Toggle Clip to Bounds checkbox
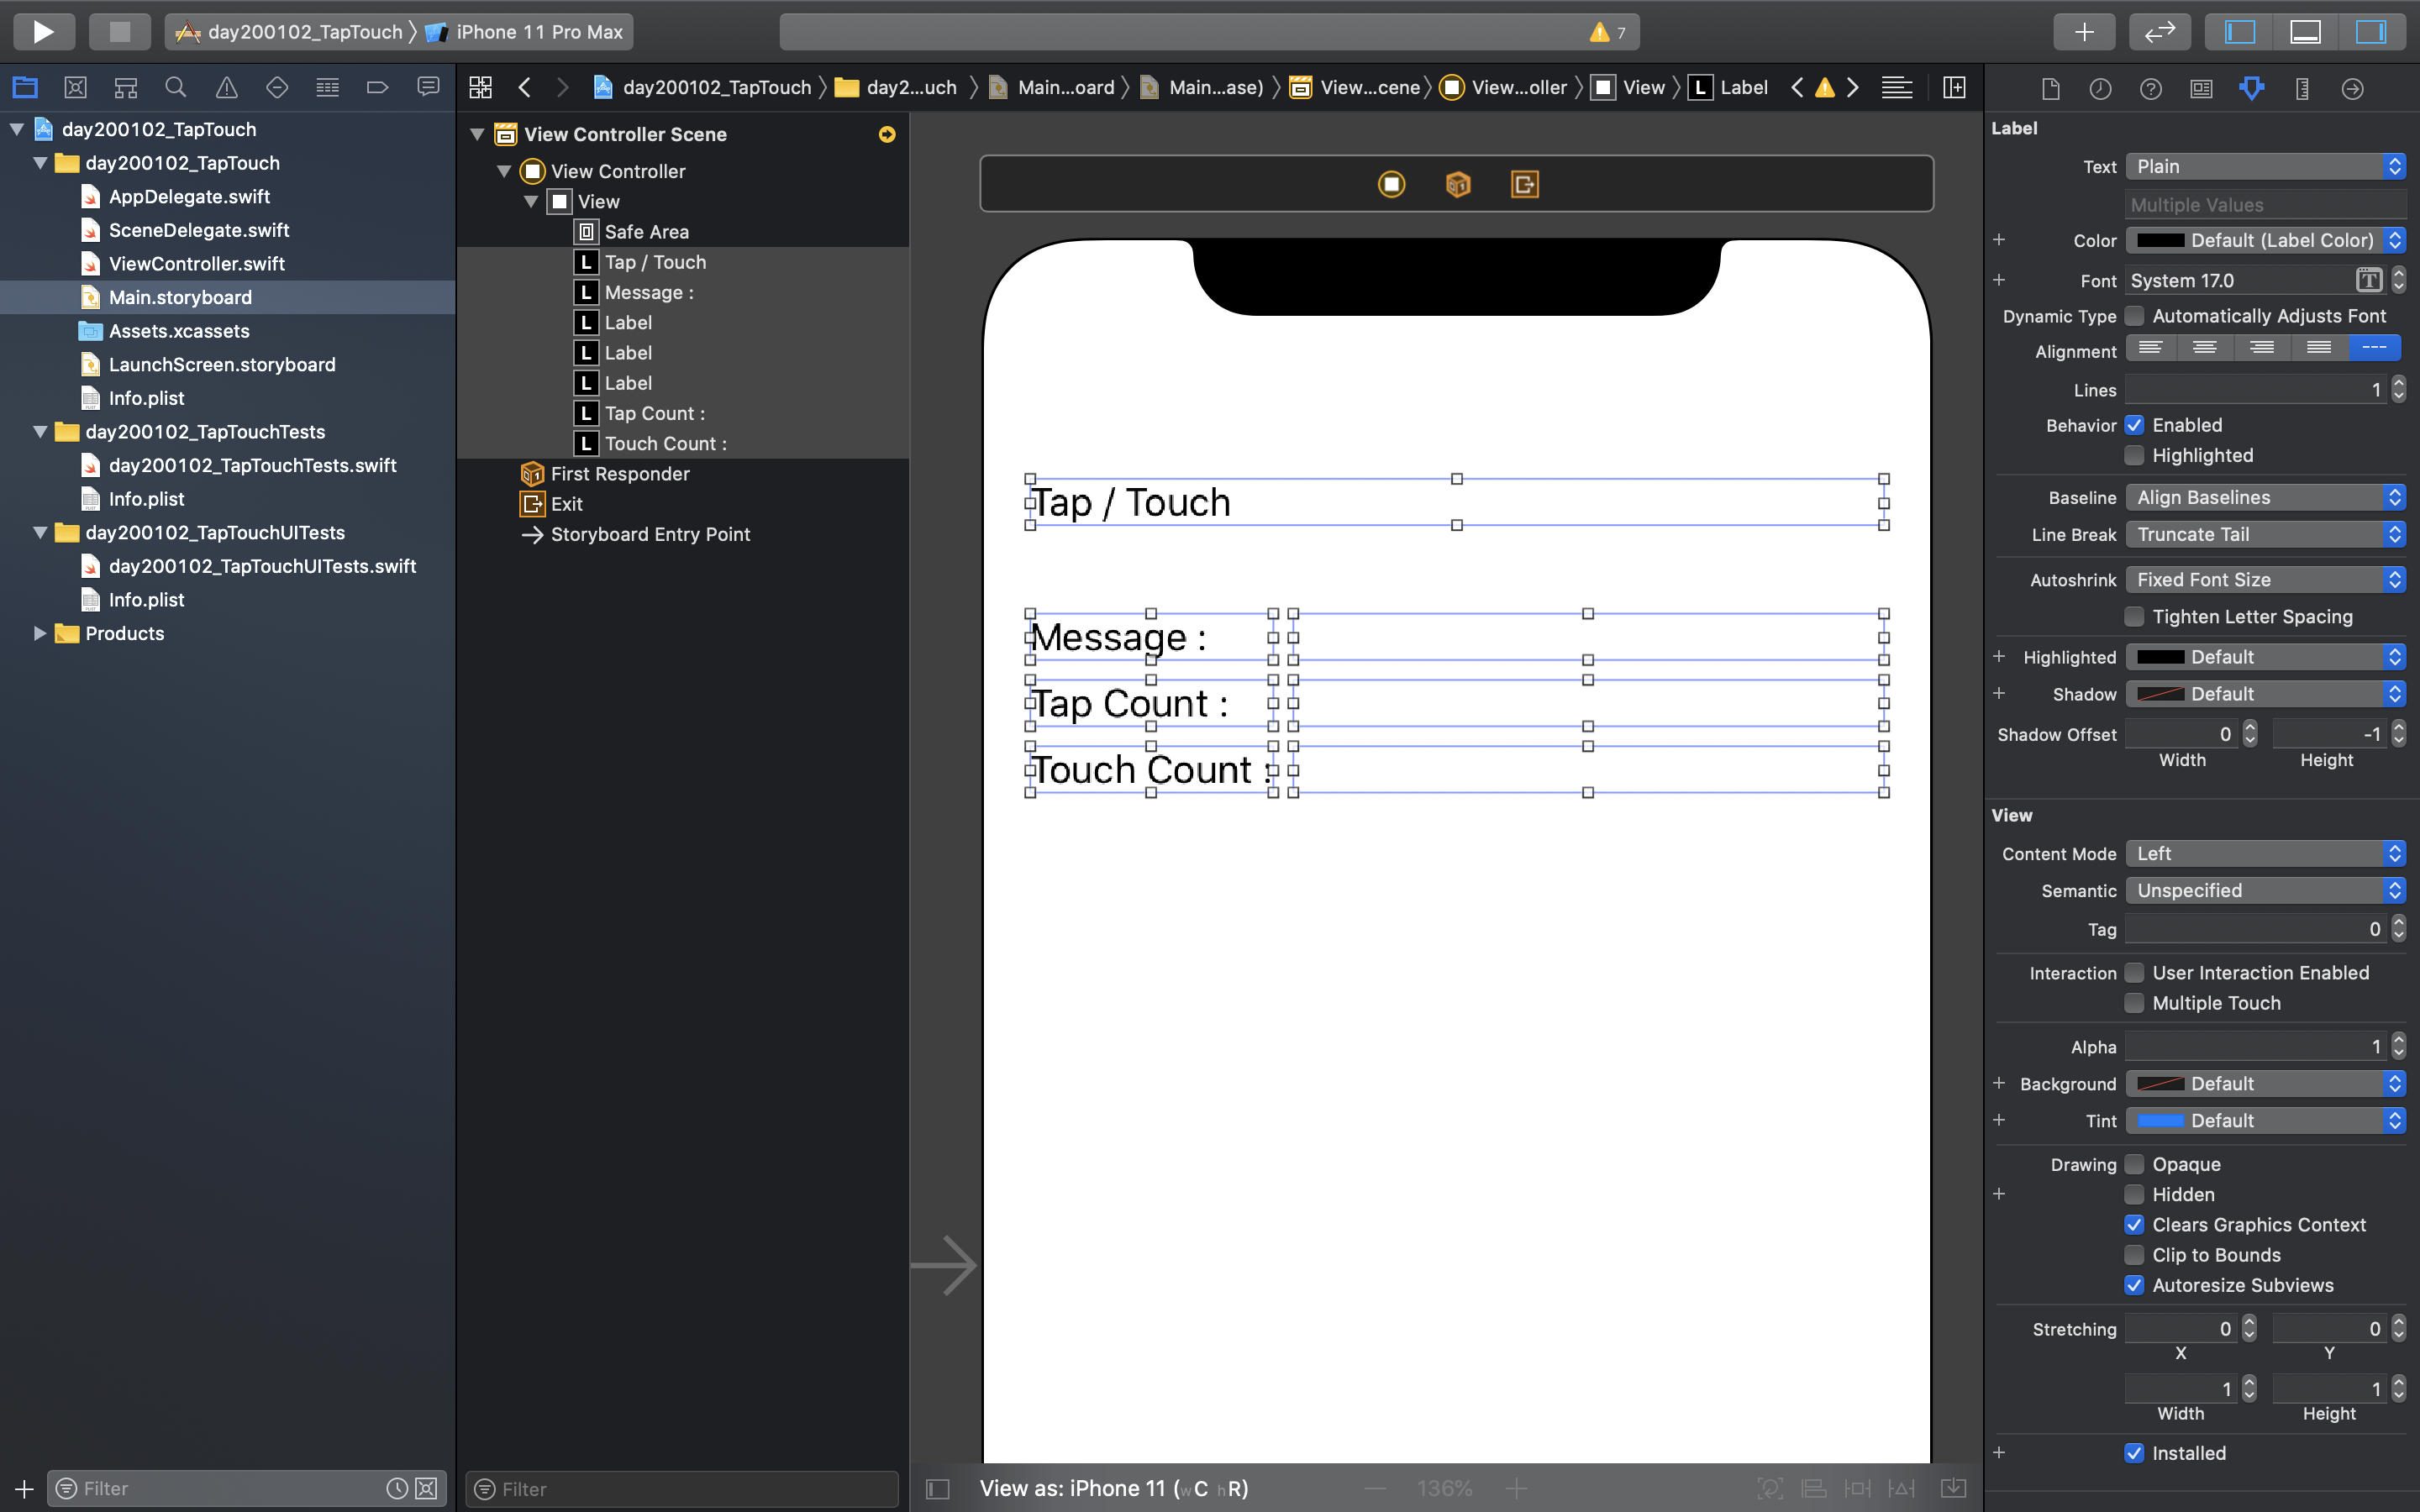The height and width of the screenshot is (1512, 2420). pos(2134,1255)
